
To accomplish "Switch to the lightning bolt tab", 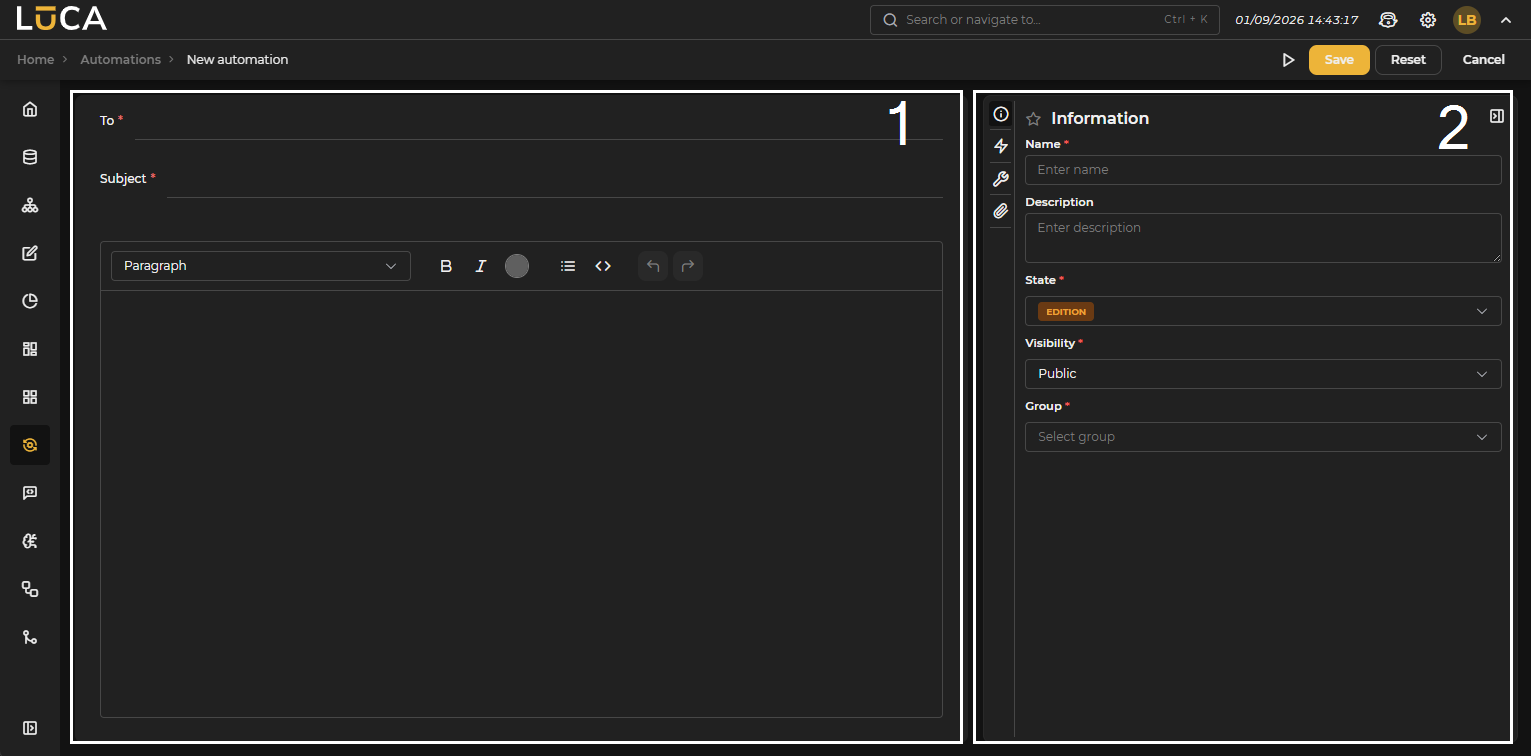I will click(x=1001, y=146).
